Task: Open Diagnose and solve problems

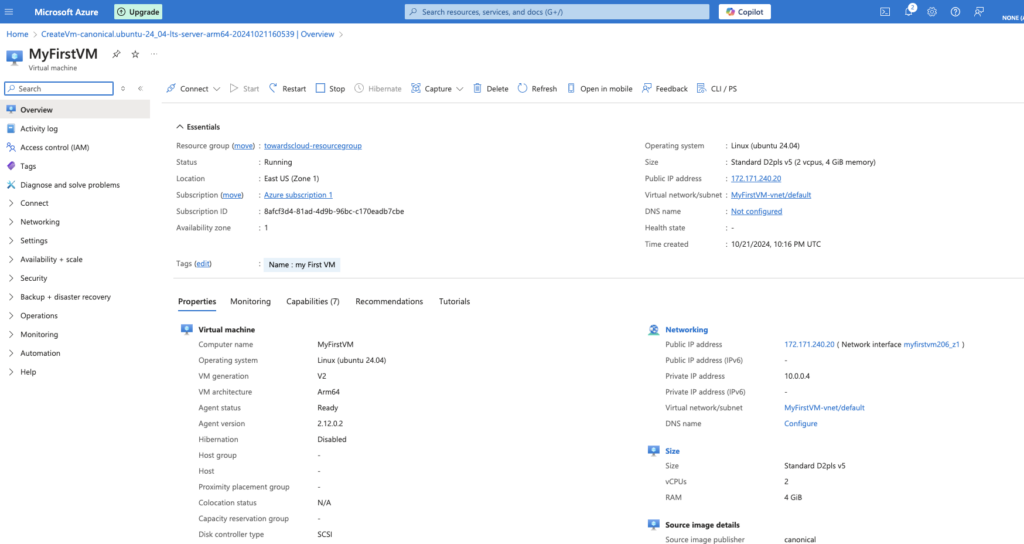Action: point(70,185)
